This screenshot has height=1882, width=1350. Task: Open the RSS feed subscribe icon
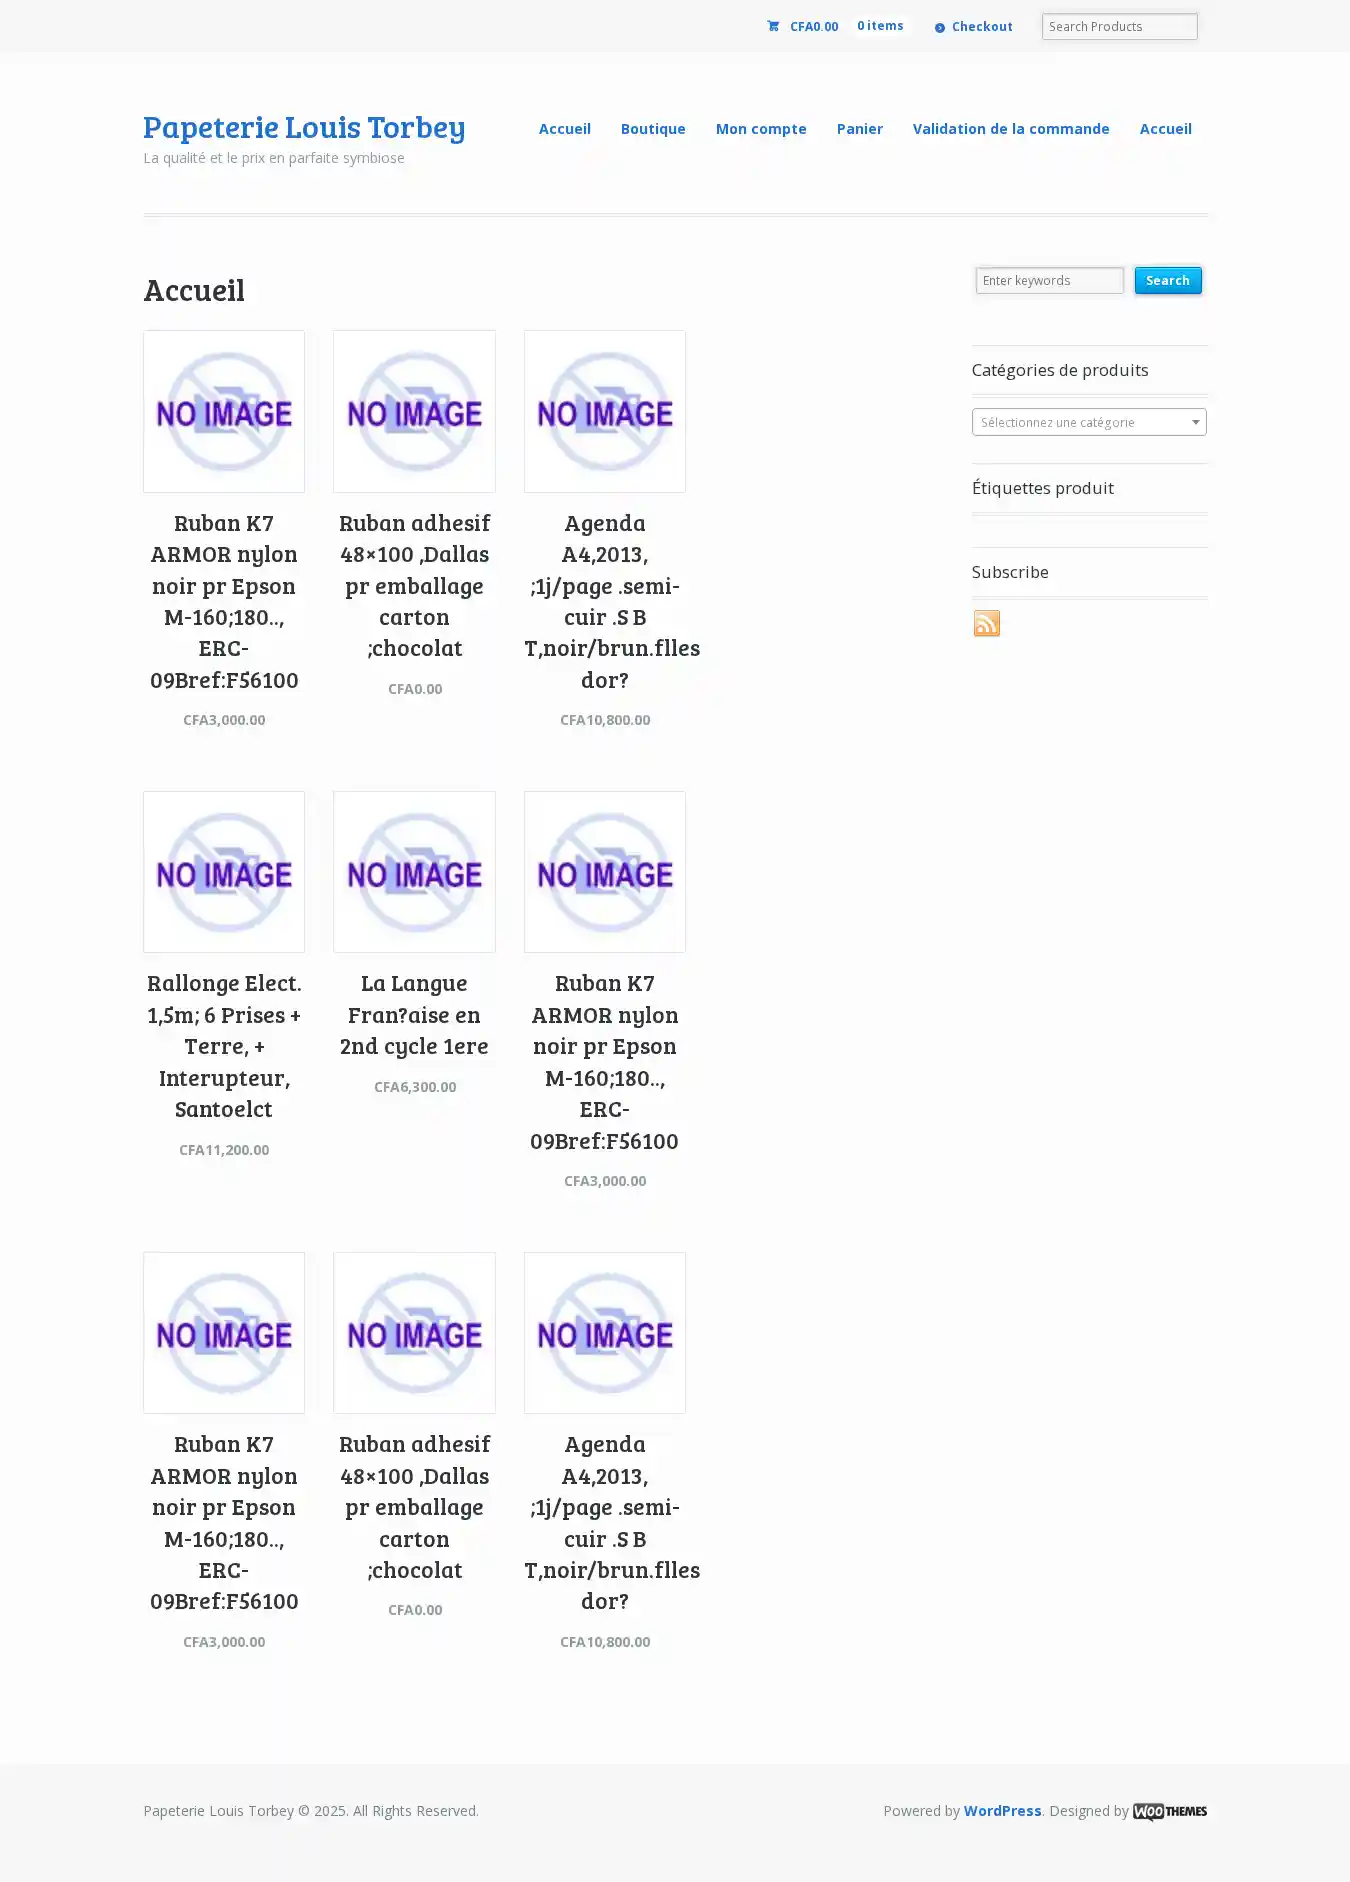[987, 623]
